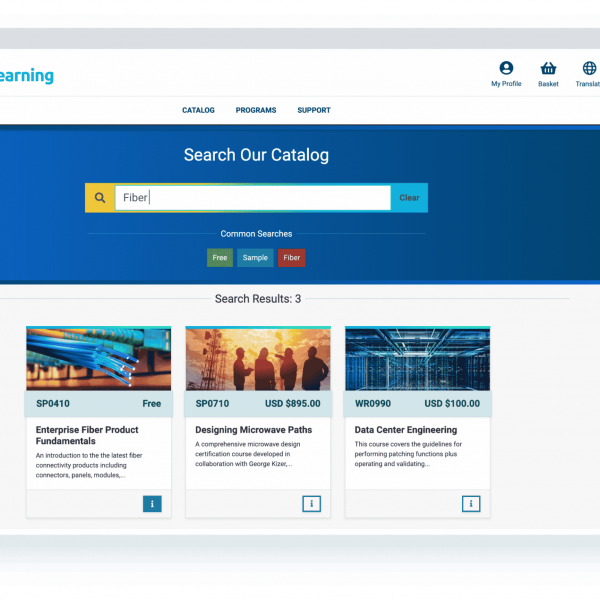This screenshot has width=600, height=600.
Task: Select the Sample common search tag
Action: point(255,258)
